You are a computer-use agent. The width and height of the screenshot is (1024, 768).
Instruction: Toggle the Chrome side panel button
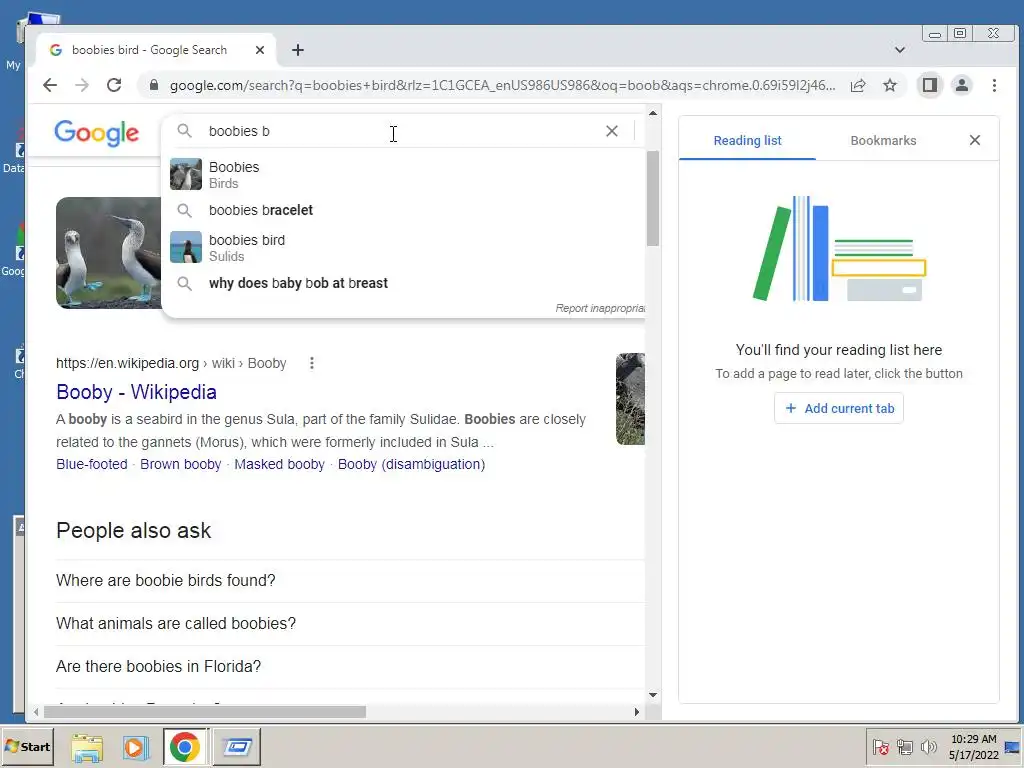(929, 85)
